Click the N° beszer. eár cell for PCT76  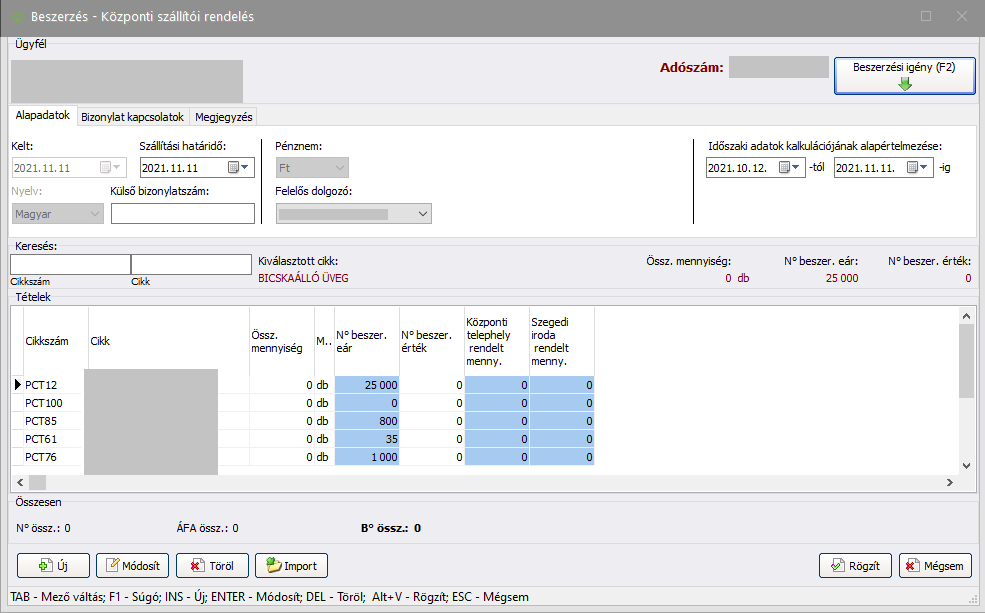tap(367, 457)
